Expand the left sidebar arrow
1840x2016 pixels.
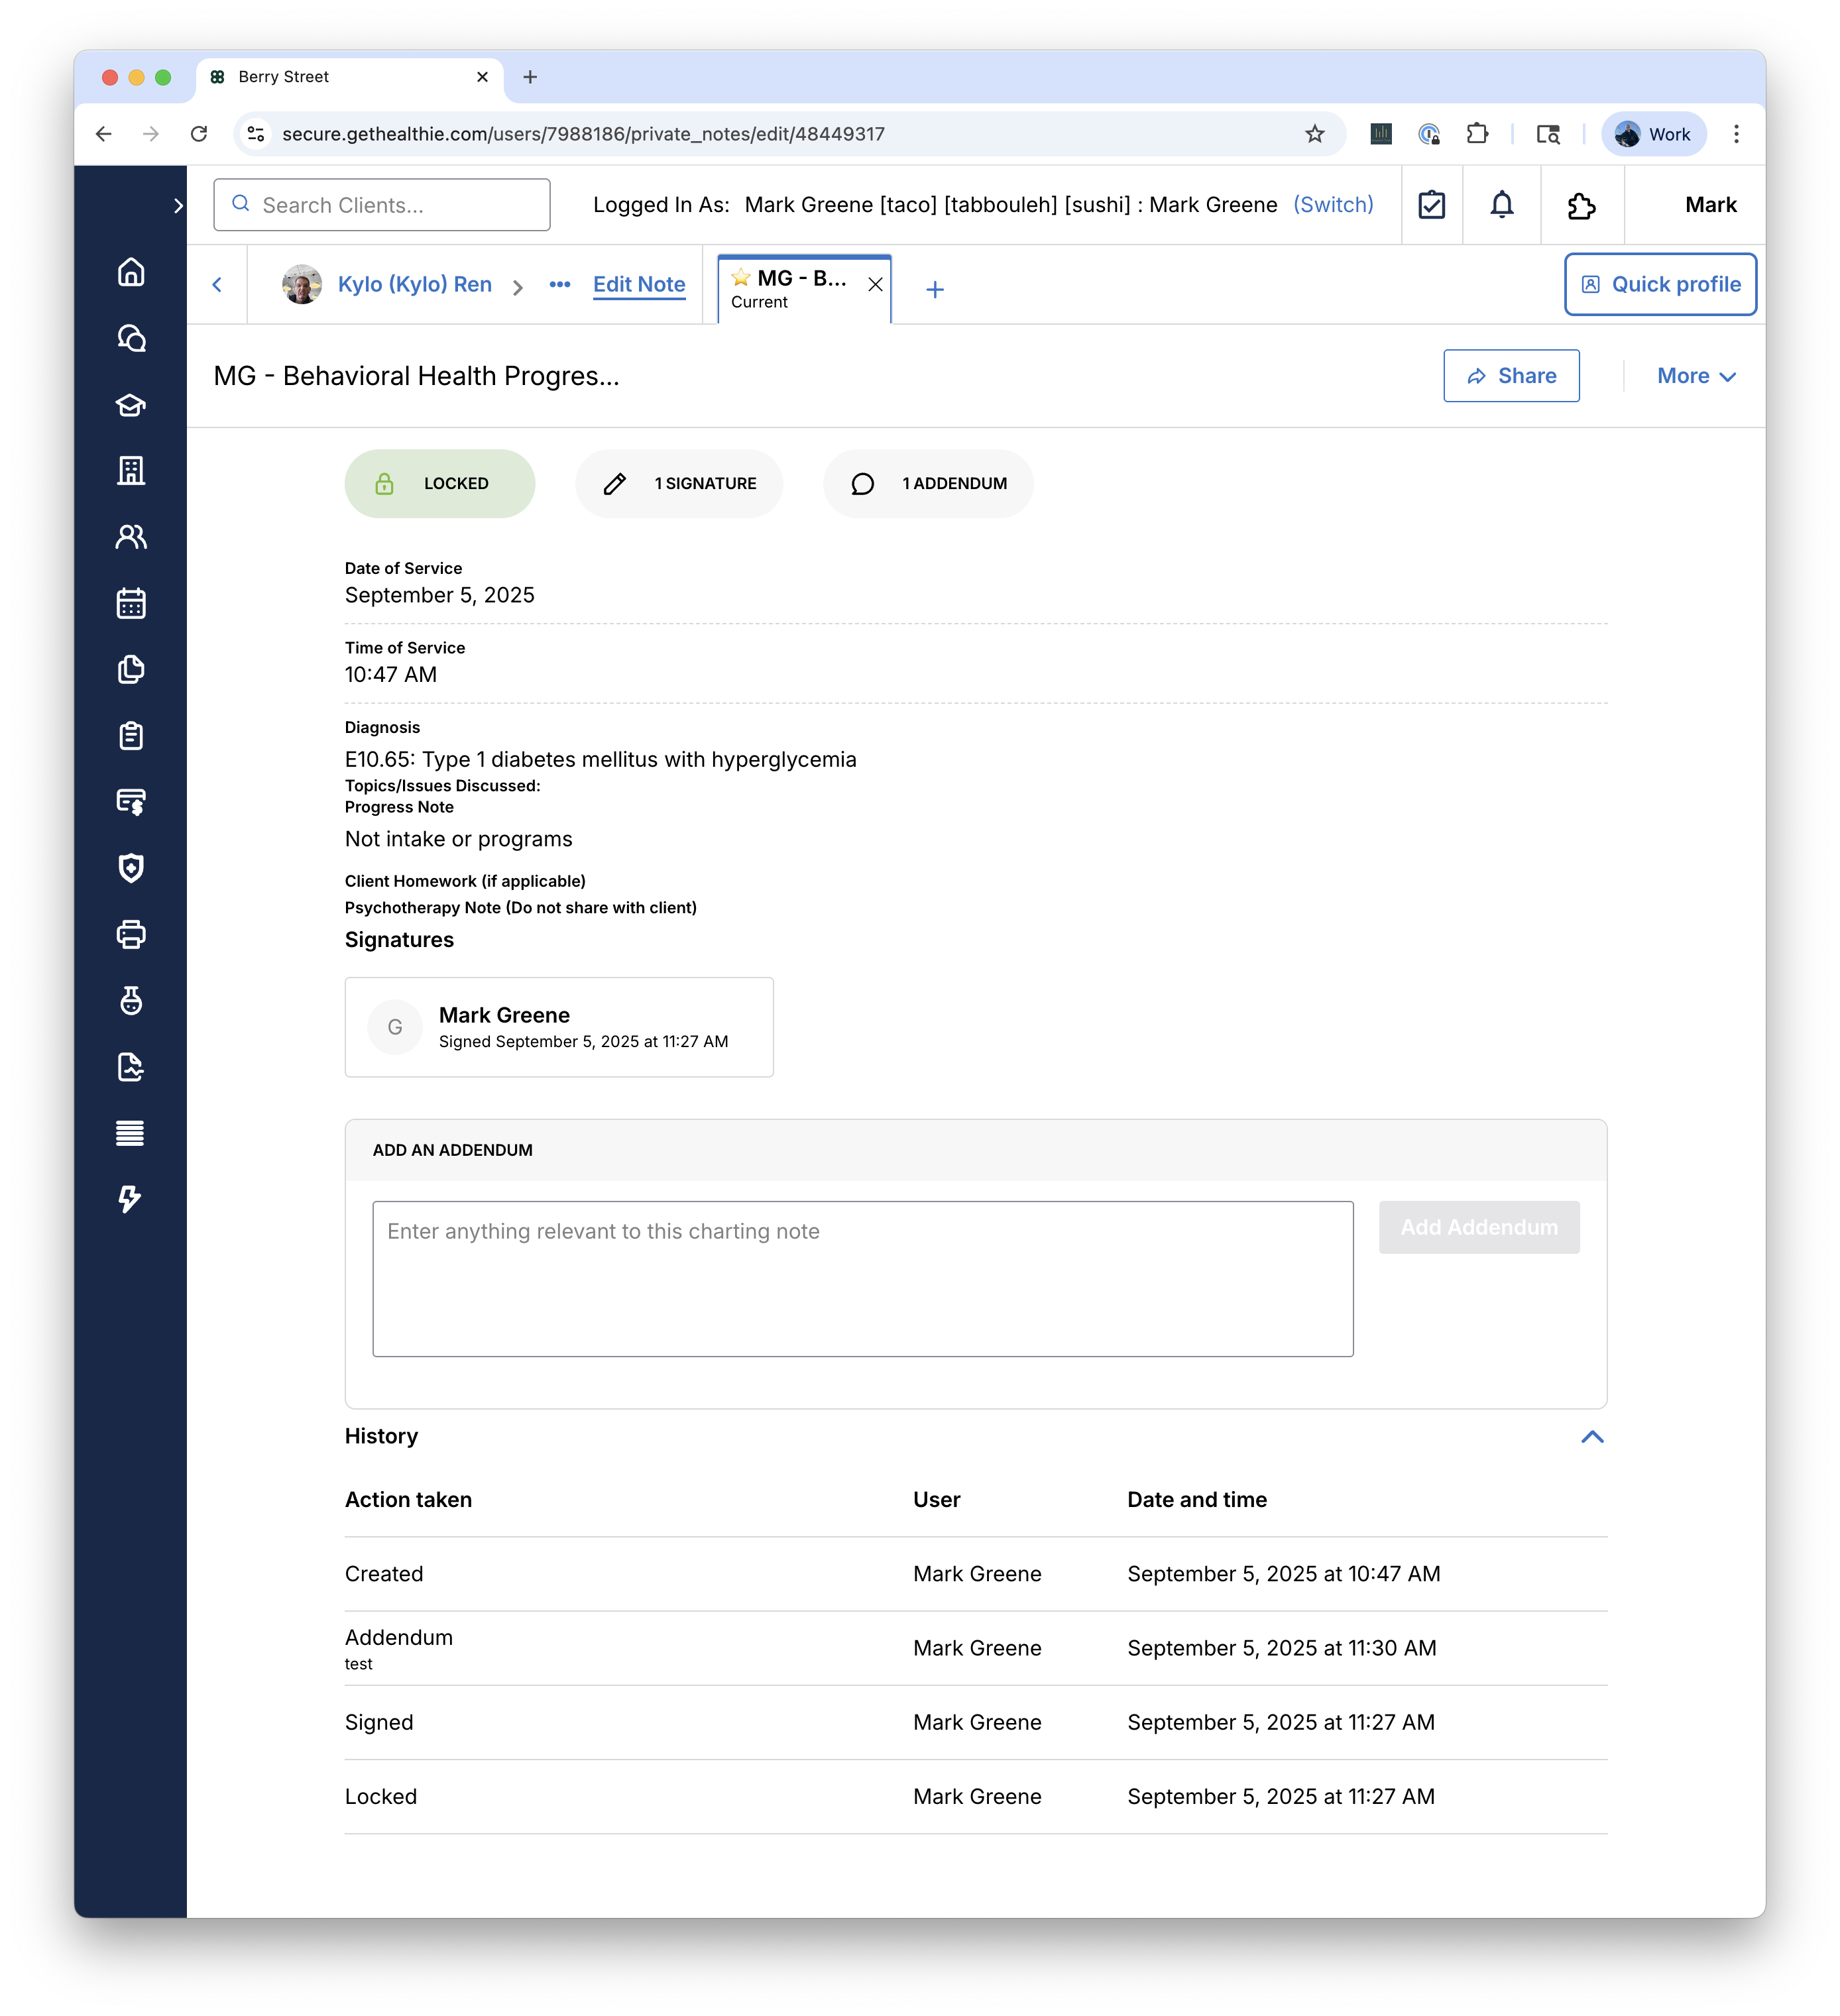[178, 206]
